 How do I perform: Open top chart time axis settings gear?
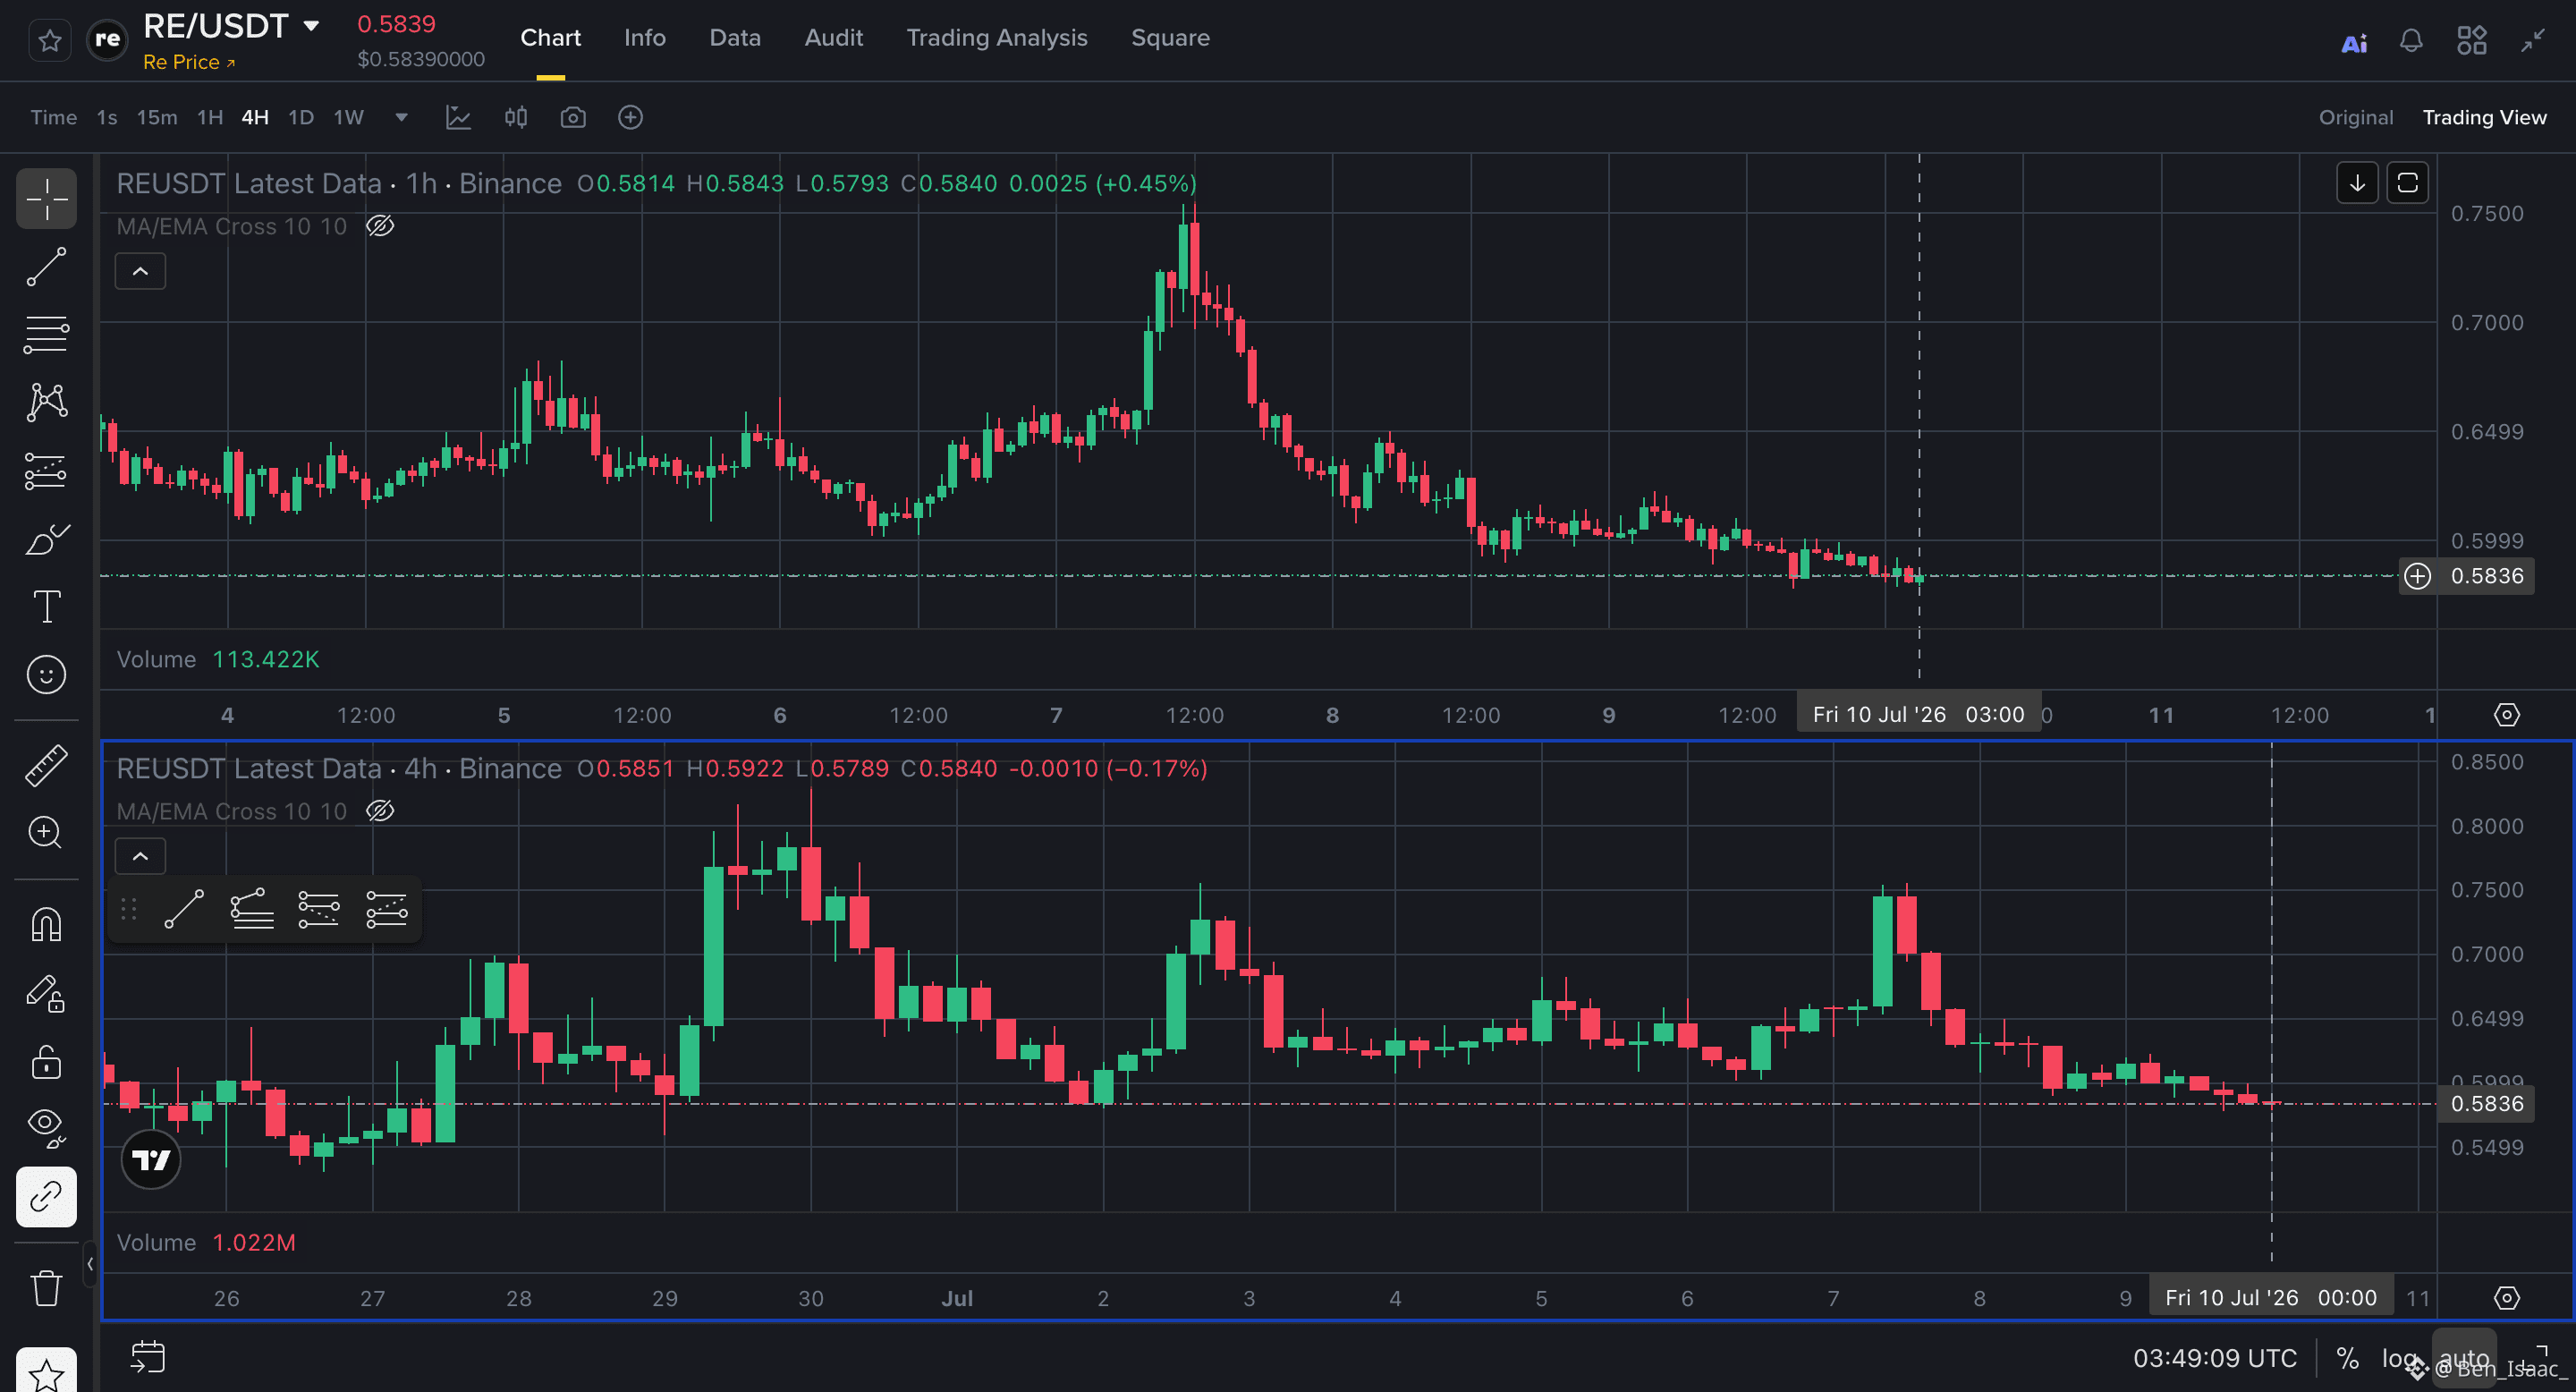pyautogui.click(x=2507, y=715)
